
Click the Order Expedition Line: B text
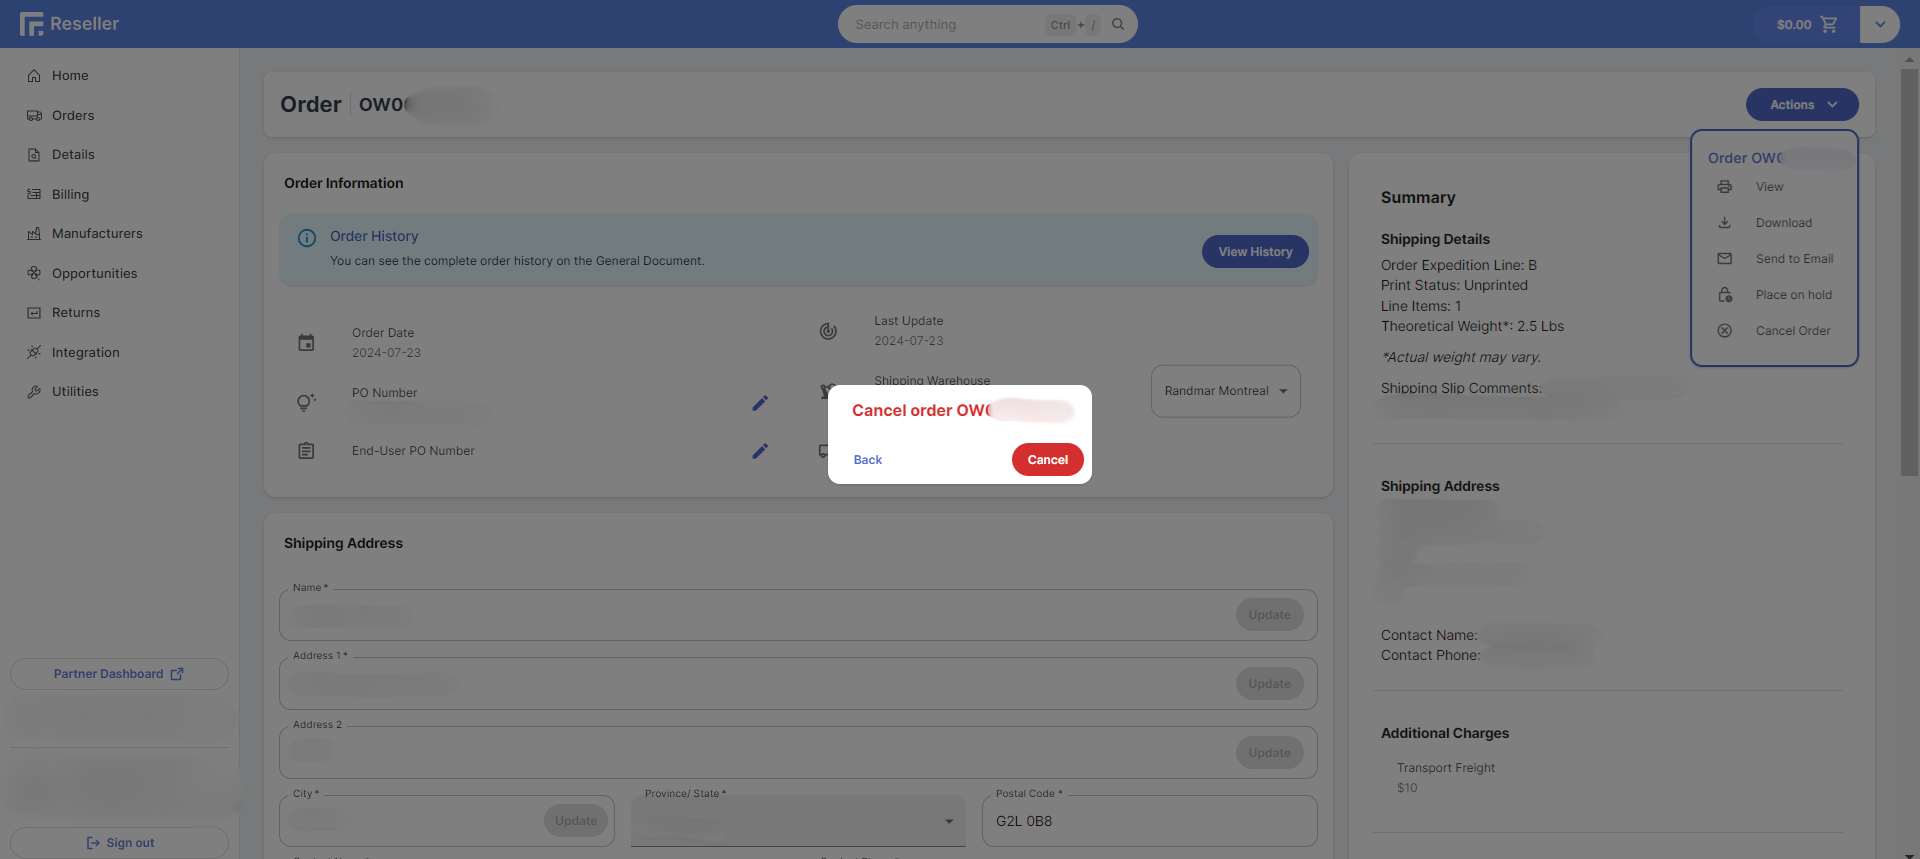(x=1458, y=265)
